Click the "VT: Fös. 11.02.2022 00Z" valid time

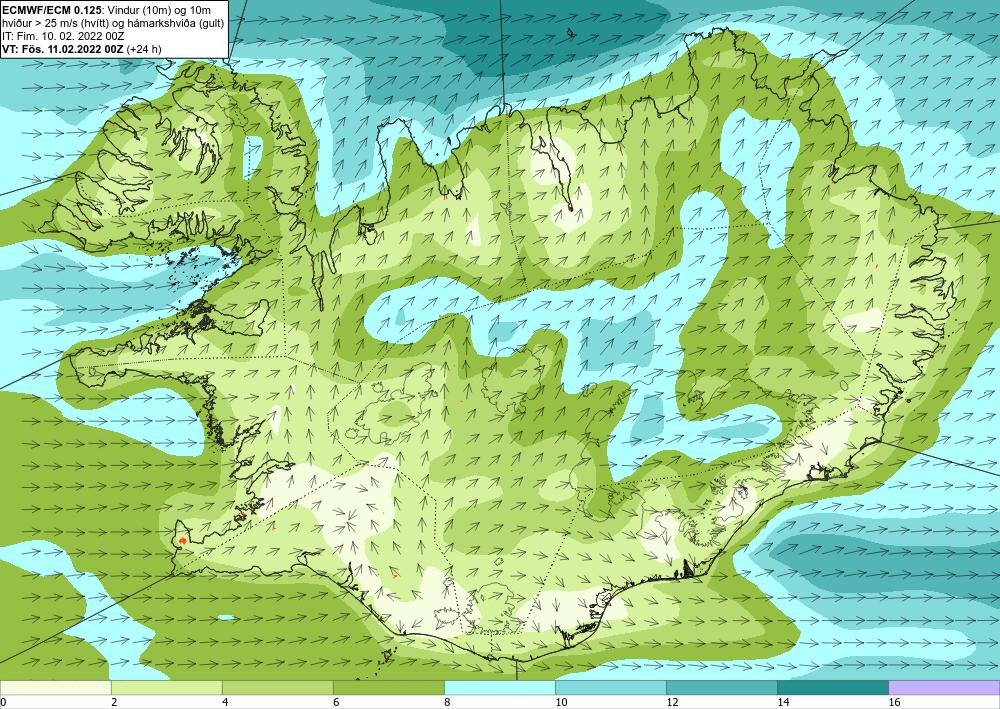coord(63,49)
